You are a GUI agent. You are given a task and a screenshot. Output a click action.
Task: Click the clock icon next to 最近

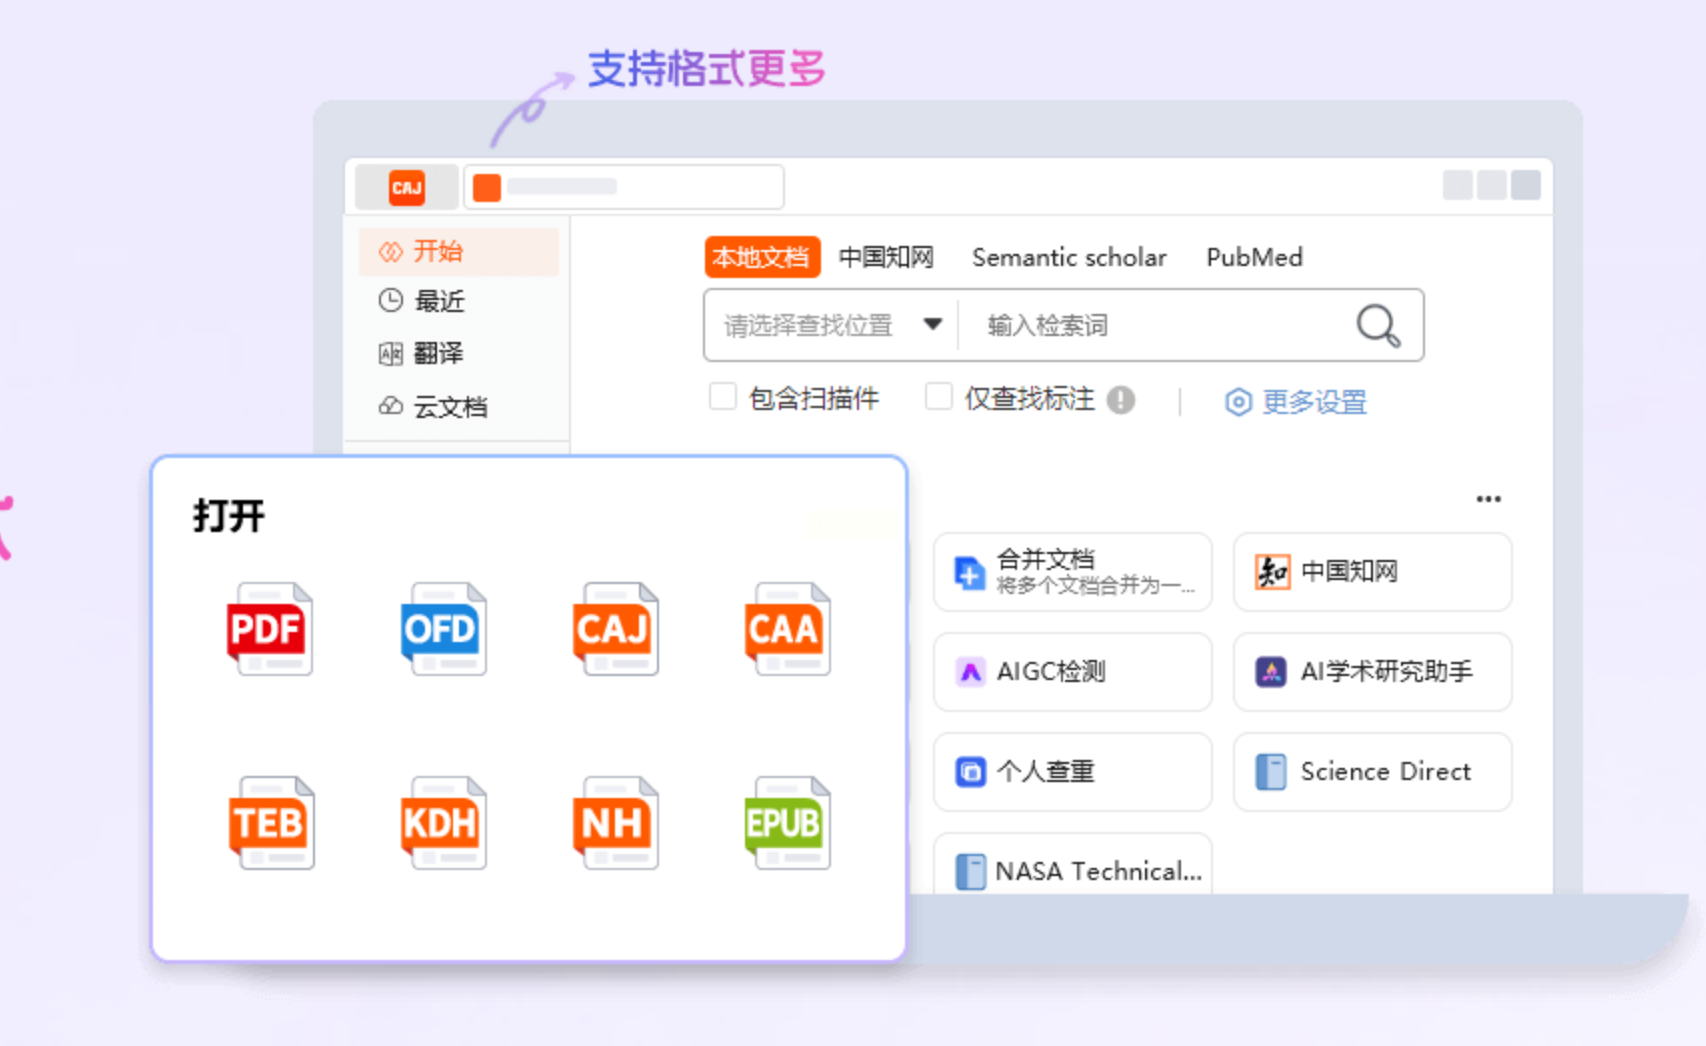tap(391, 300)
